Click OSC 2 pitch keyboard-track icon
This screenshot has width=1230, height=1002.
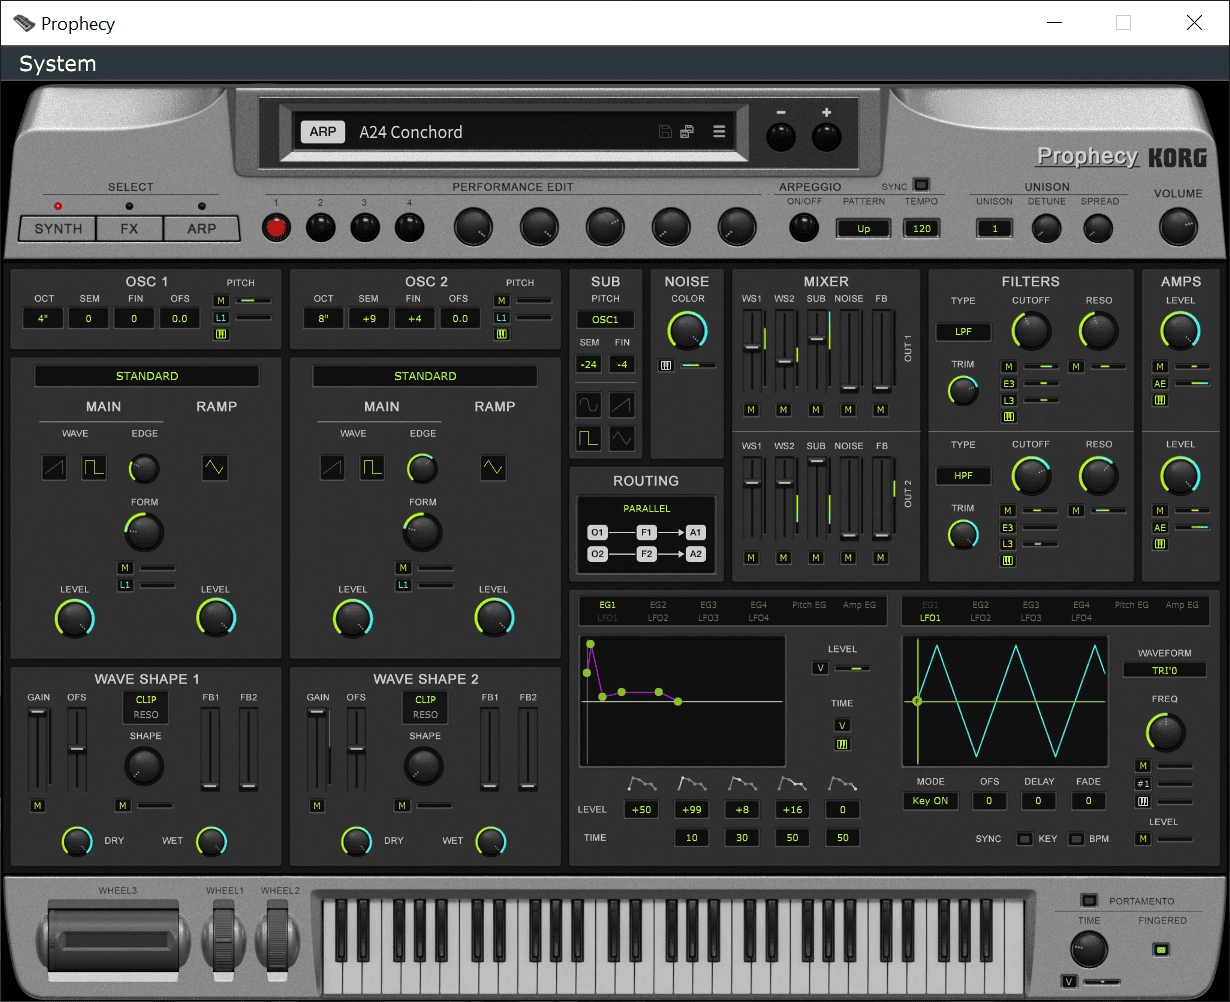tap(501, 334)
